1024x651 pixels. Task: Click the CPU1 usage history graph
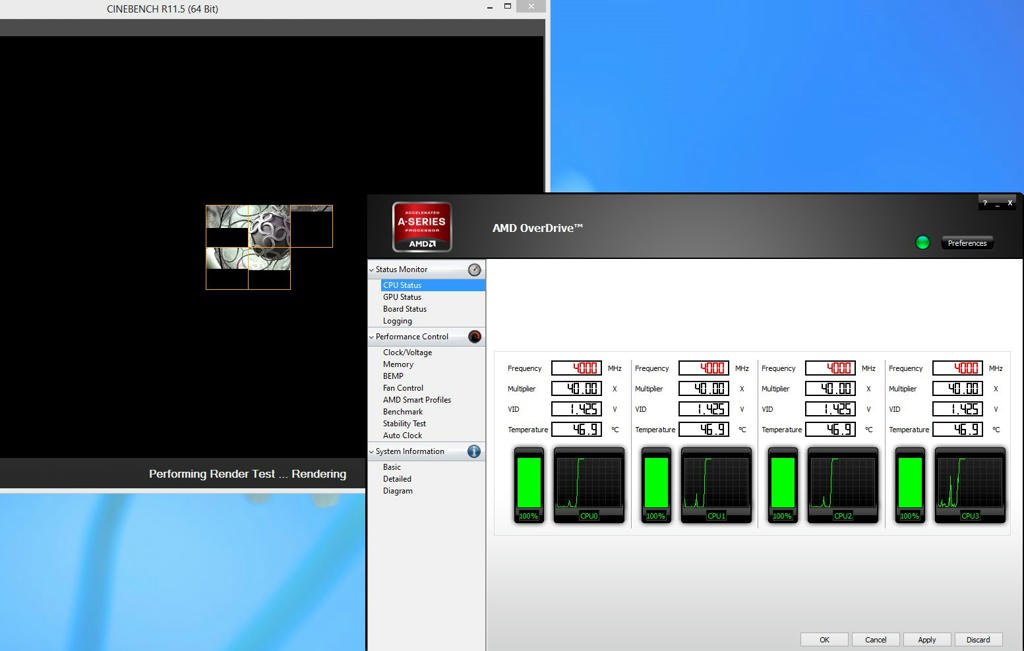716,484
